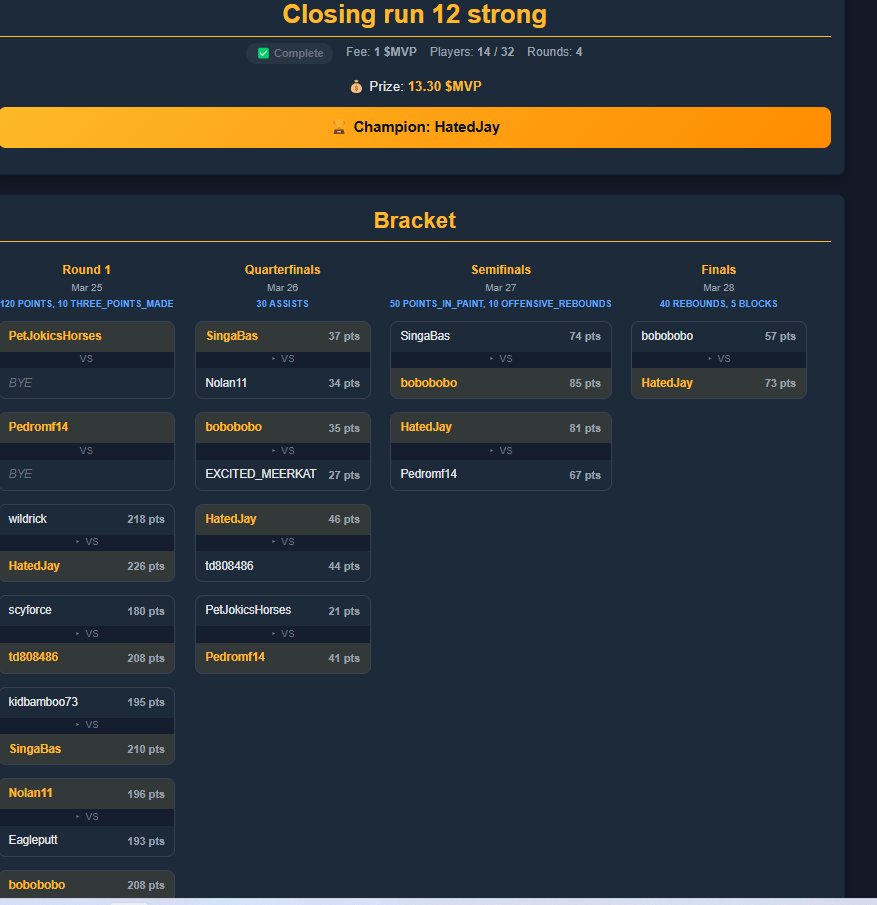Click td808486 44 pts in Quarterfinals
The image size is (877, 905).
click(283, 566)
